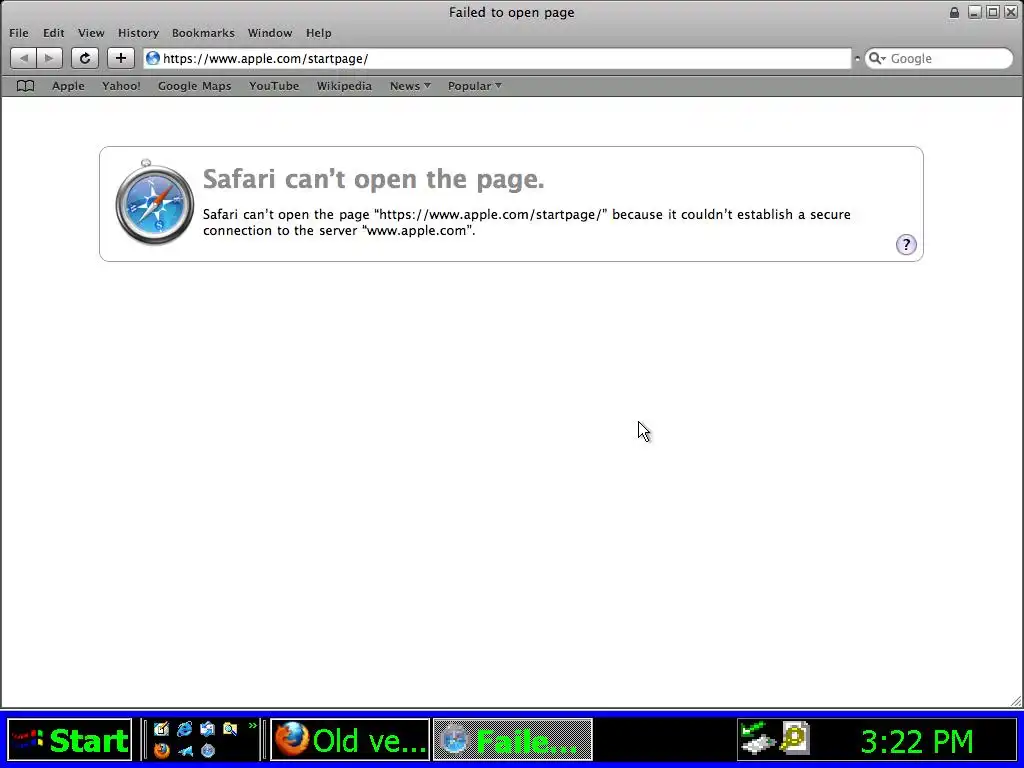Open the Popular bookmarks dropdown
The image size is (1024, 768).
tap(474, 86)
